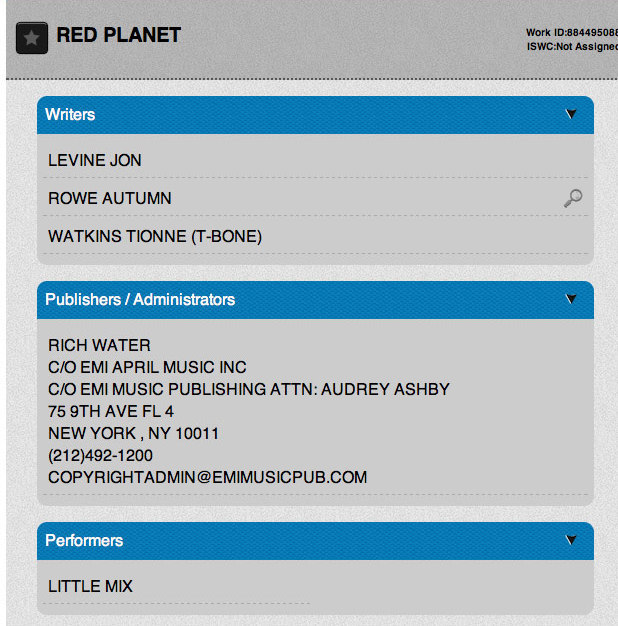618x626 pixels.
Task: Select publisher RICH WATER
Action: click(99, 345)
